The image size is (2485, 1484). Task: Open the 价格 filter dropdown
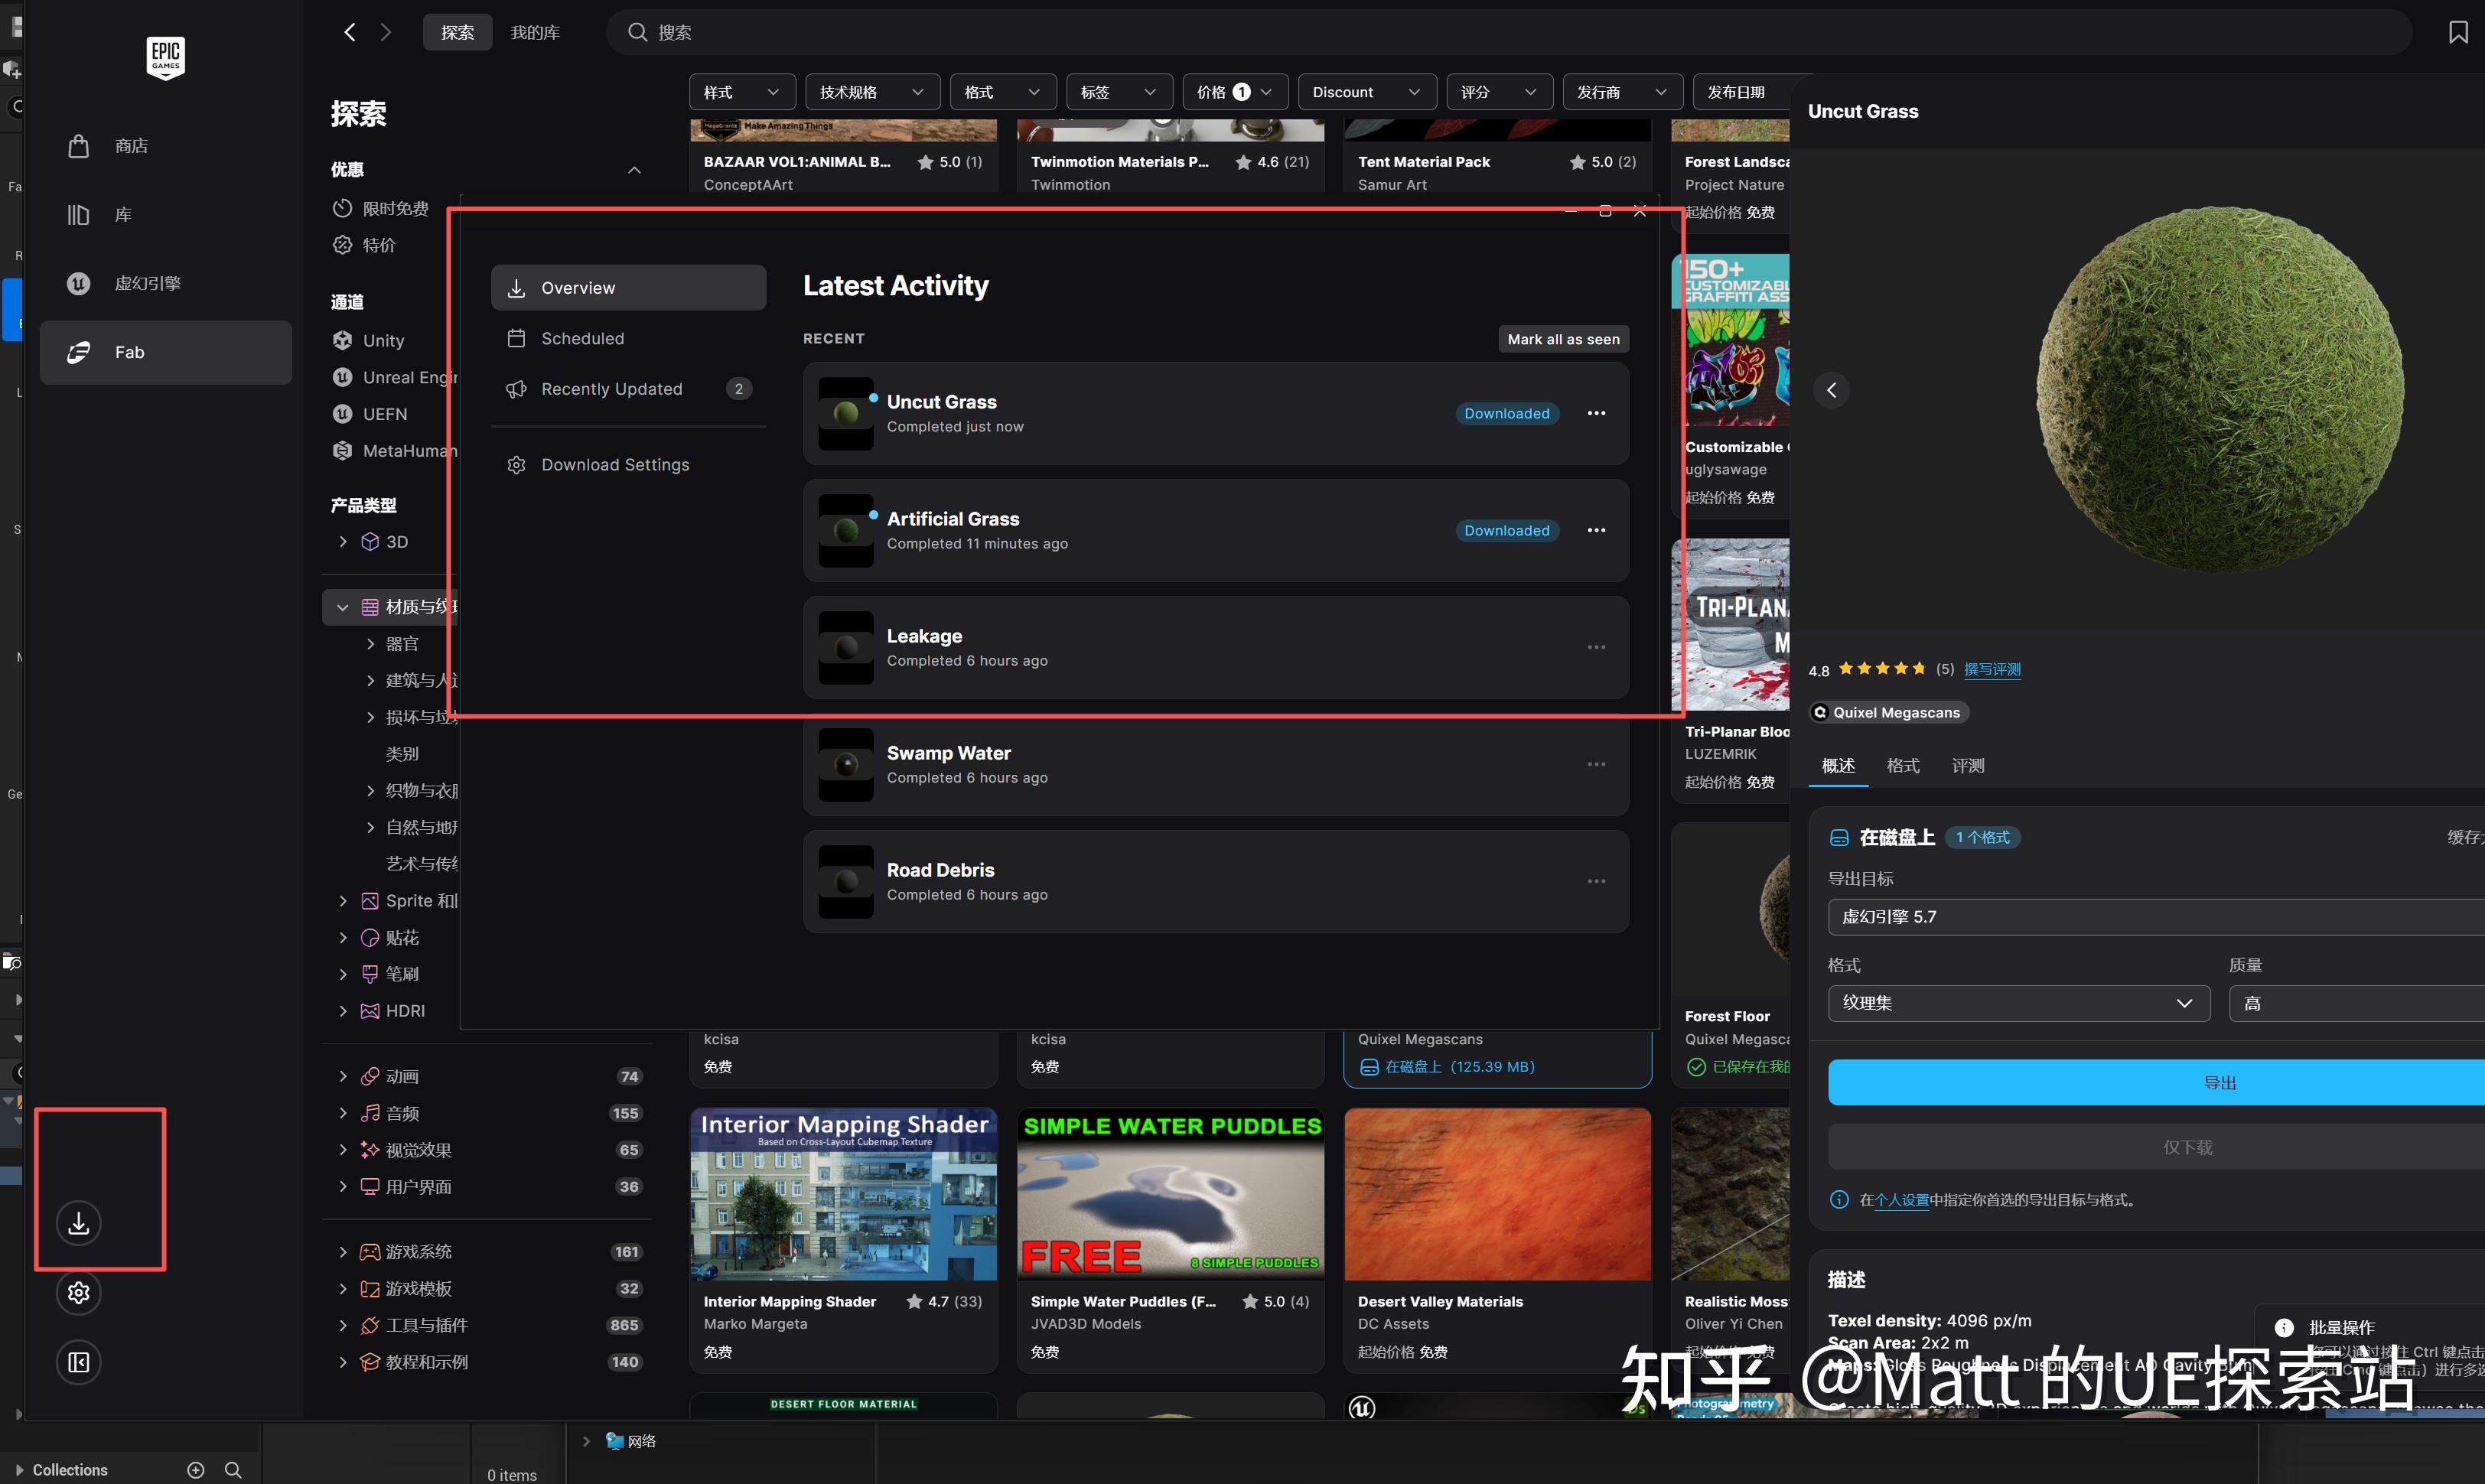pos(1234,92)
